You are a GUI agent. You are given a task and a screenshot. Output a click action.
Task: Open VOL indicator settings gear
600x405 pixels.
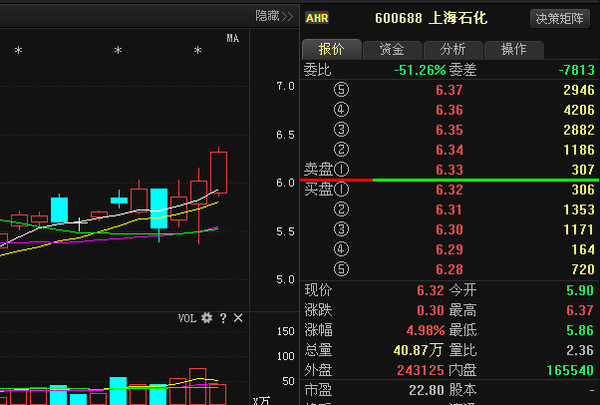[207, 318]
